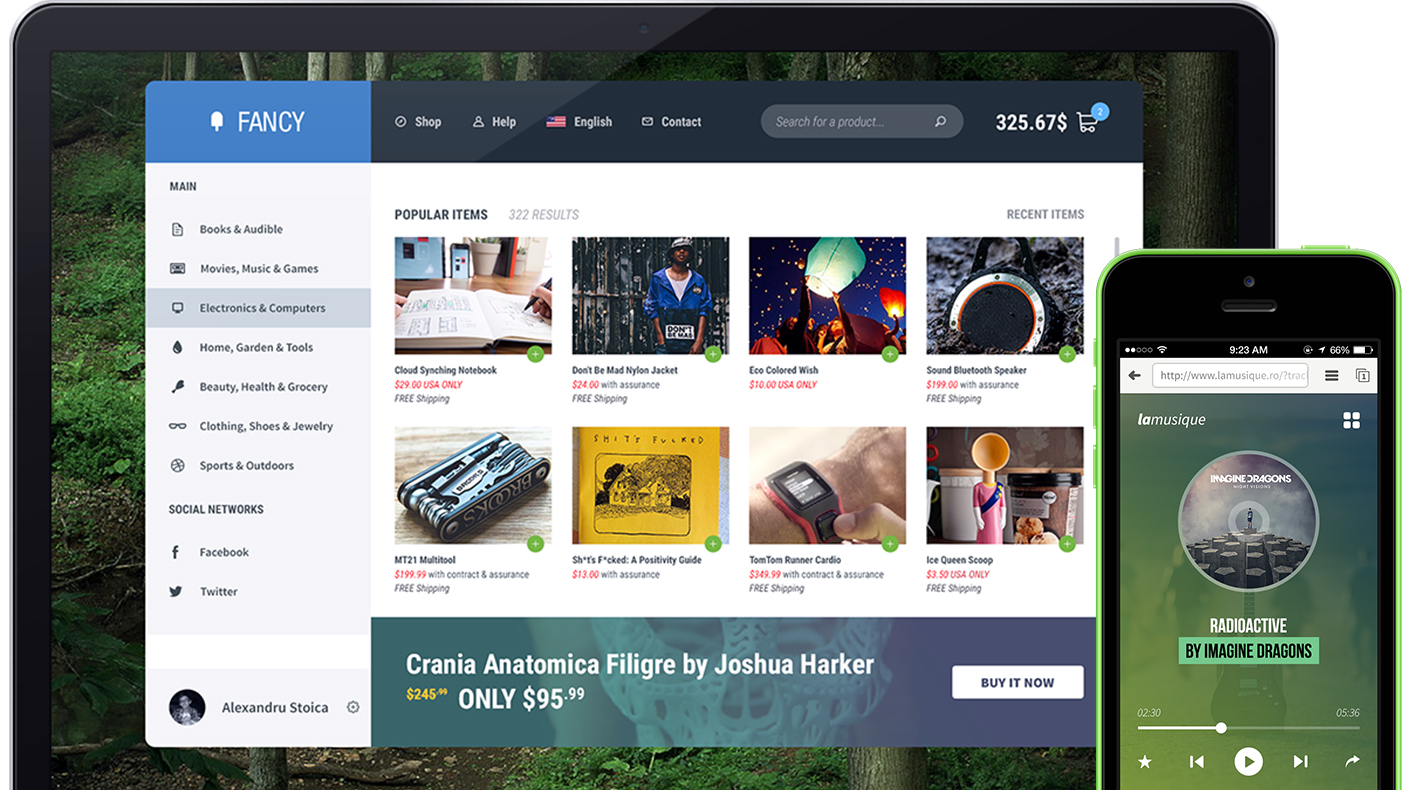Click the lamusique grid menu icon

pos(1351,420)
